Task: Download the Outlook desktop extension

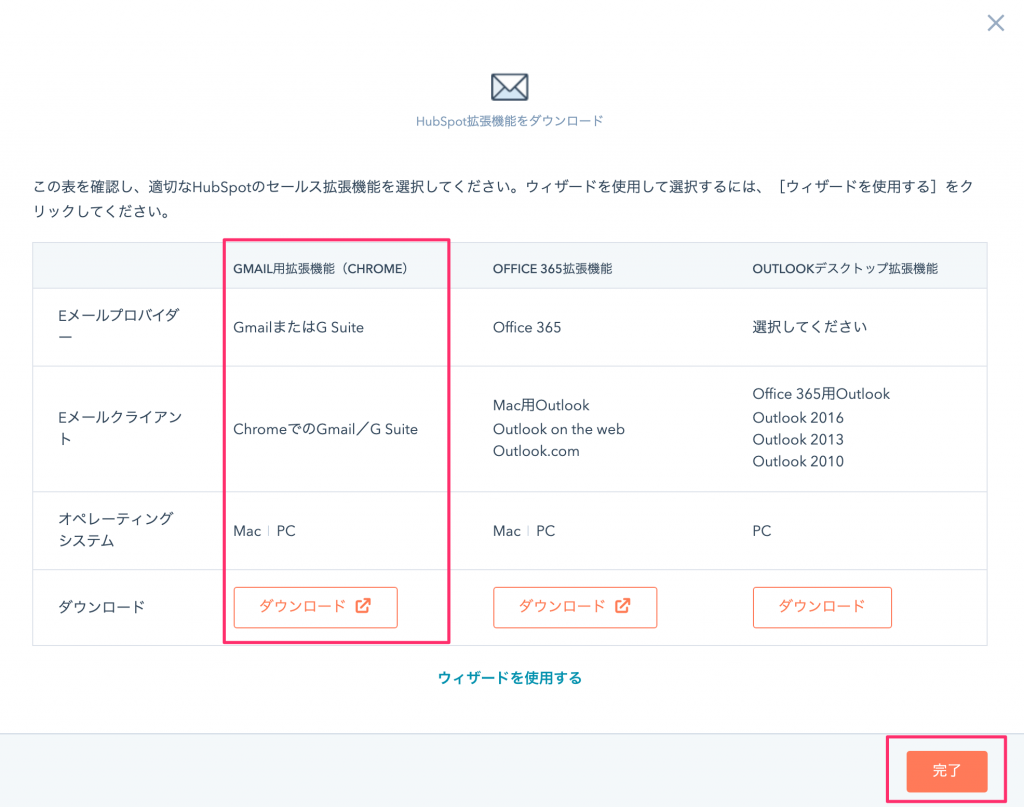Action: click(x=822, y=607)
